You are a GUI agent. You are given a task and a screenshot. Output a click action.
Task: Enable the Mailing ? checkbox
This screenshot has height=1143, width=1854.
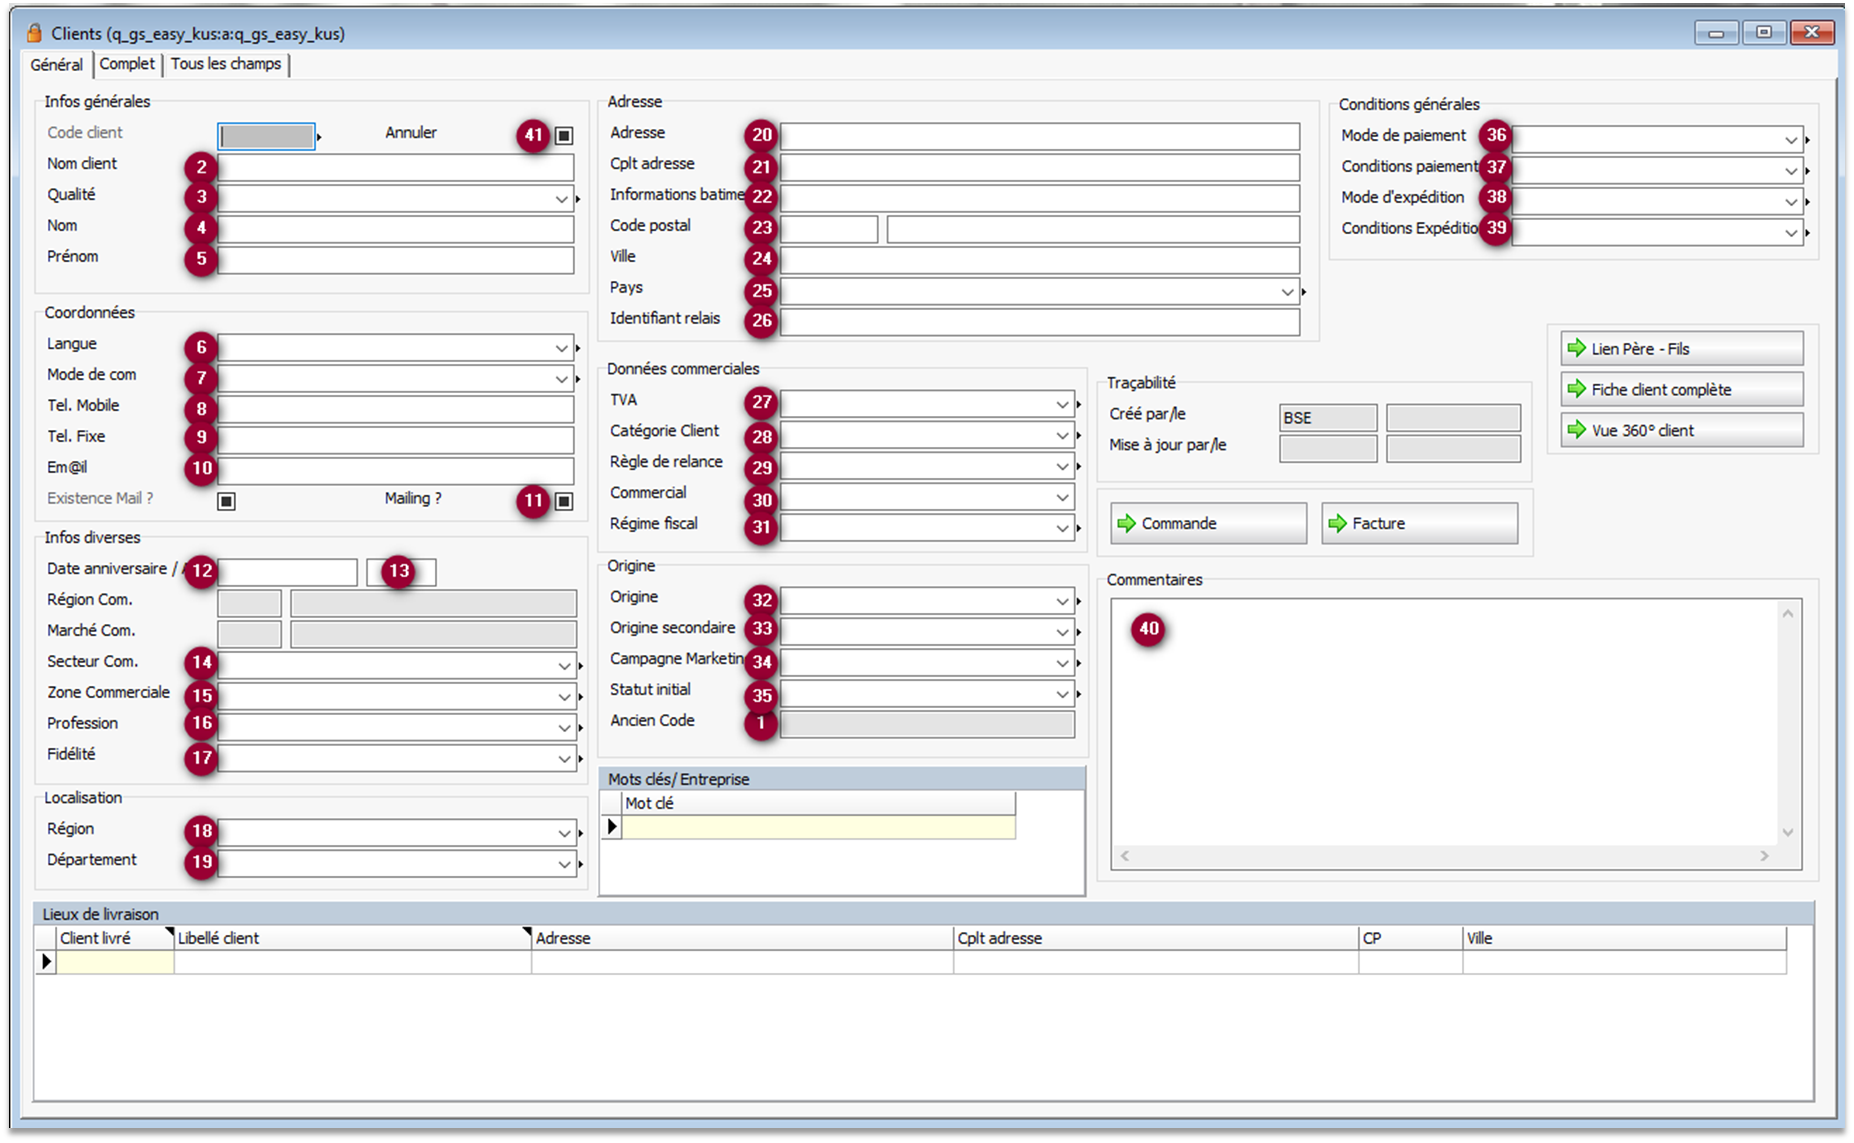pyautogui.click(x=564, y=501)
